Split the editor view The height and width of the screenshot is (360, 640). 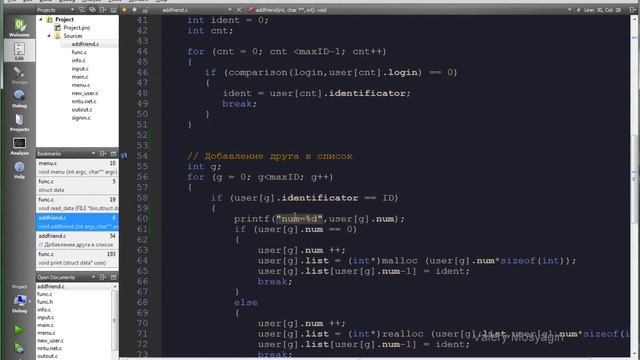[633, 10]
